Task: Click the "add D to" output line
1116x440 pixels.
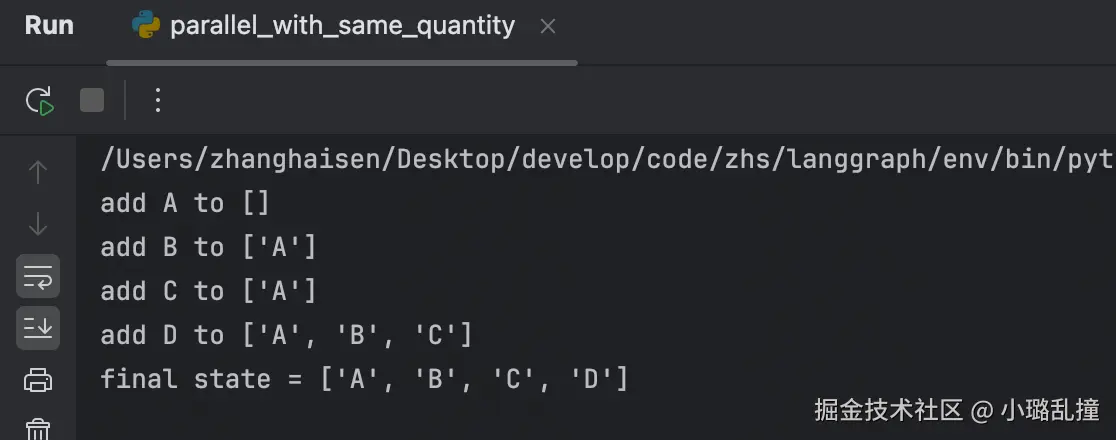Action: tap(286, 335)
